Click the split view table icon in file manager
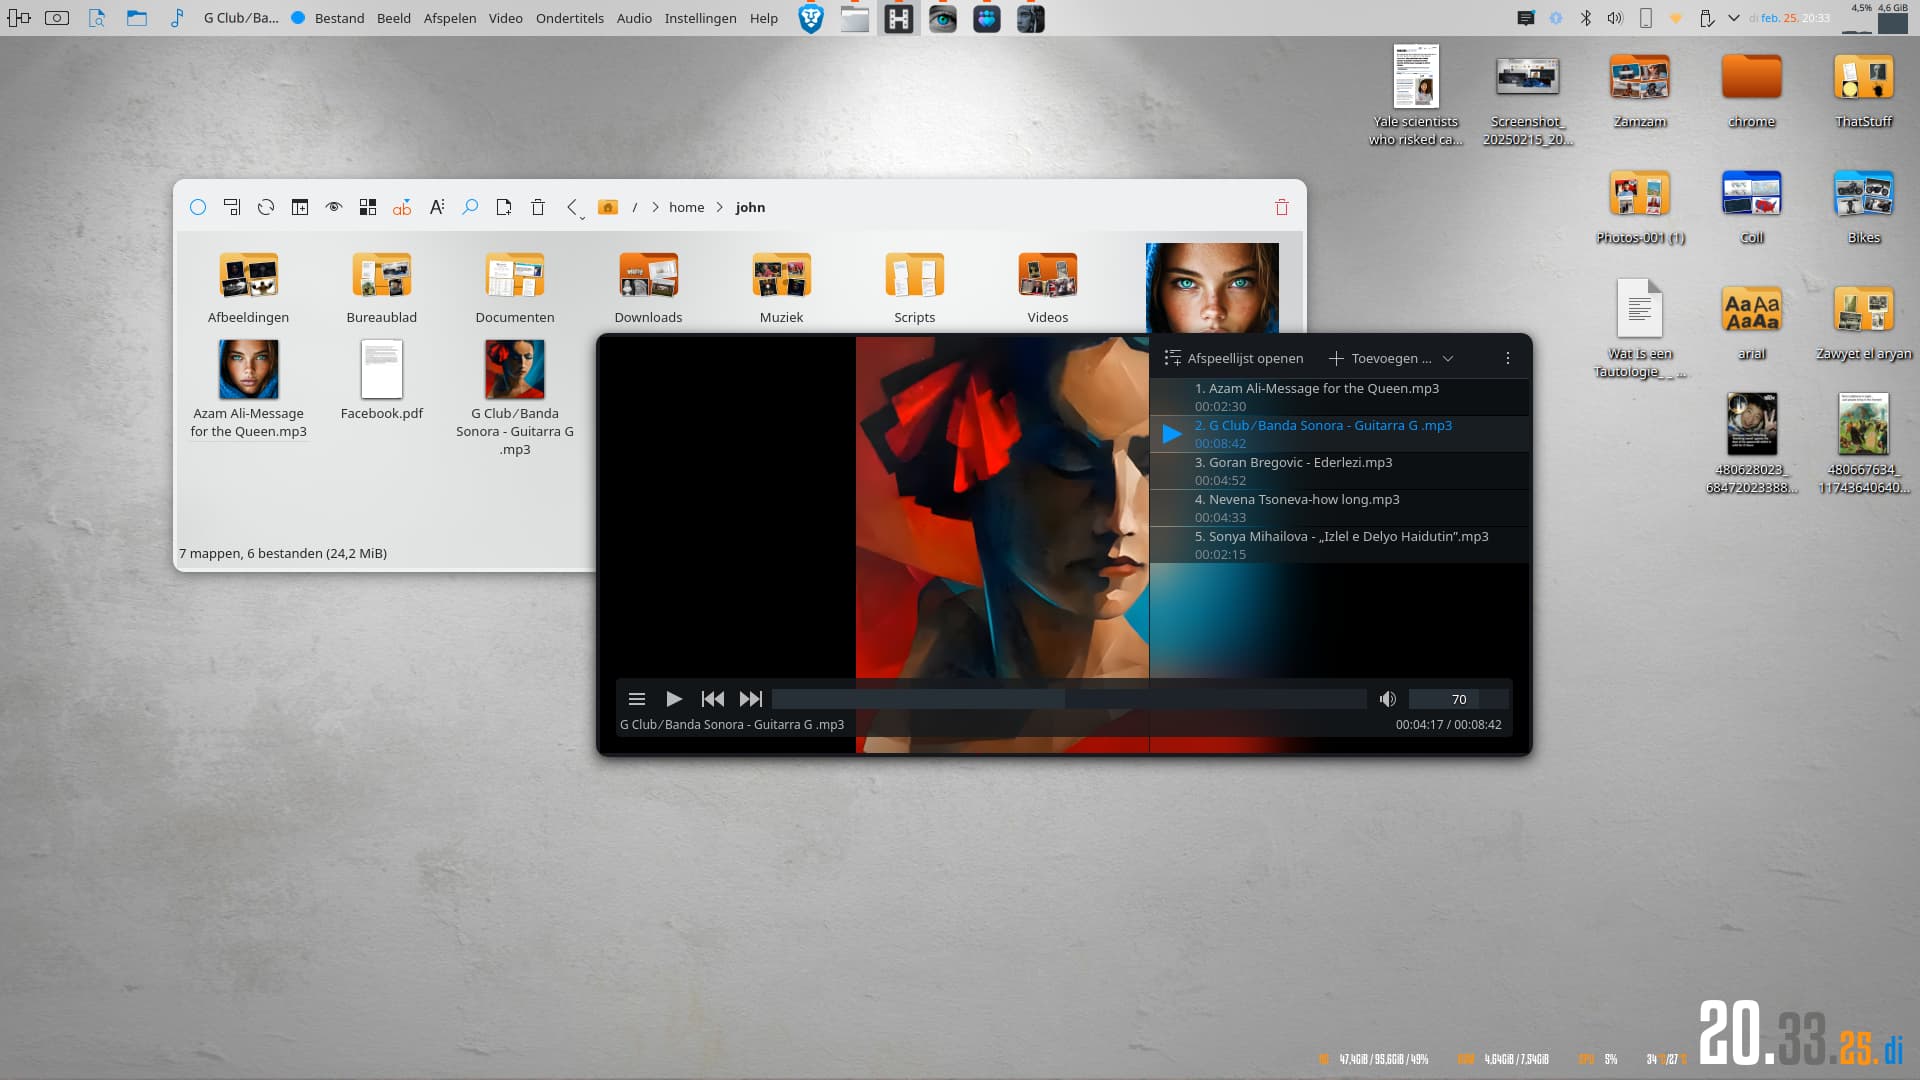The height and width of the screenshot is (1080, 1920). pyautogui.click(x=300, y=207)
